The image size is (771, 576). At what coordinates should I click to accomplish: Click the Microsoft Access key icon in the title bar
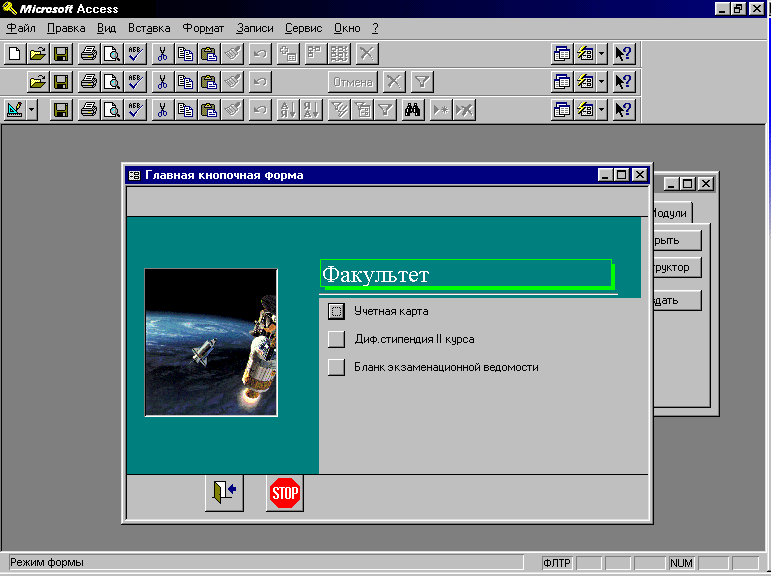coord(9,8)
